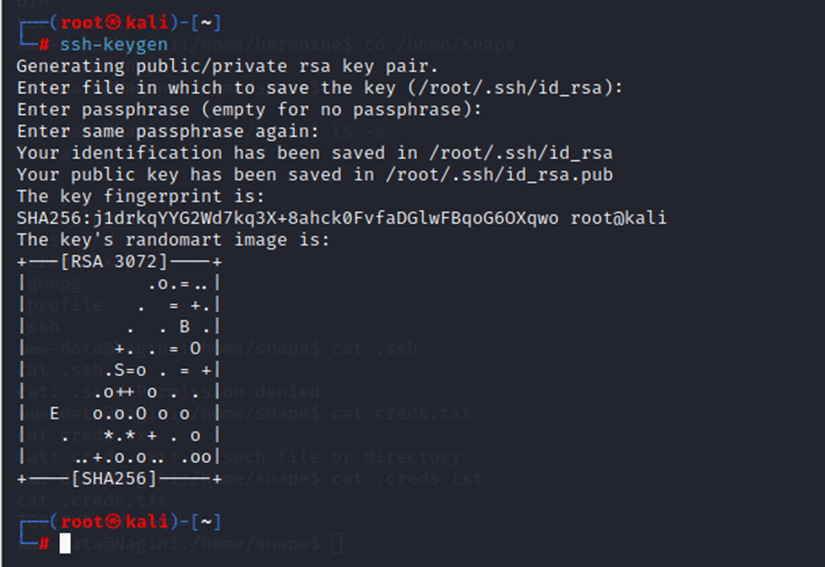Click the letter E in the randomart

coord(55,413)
